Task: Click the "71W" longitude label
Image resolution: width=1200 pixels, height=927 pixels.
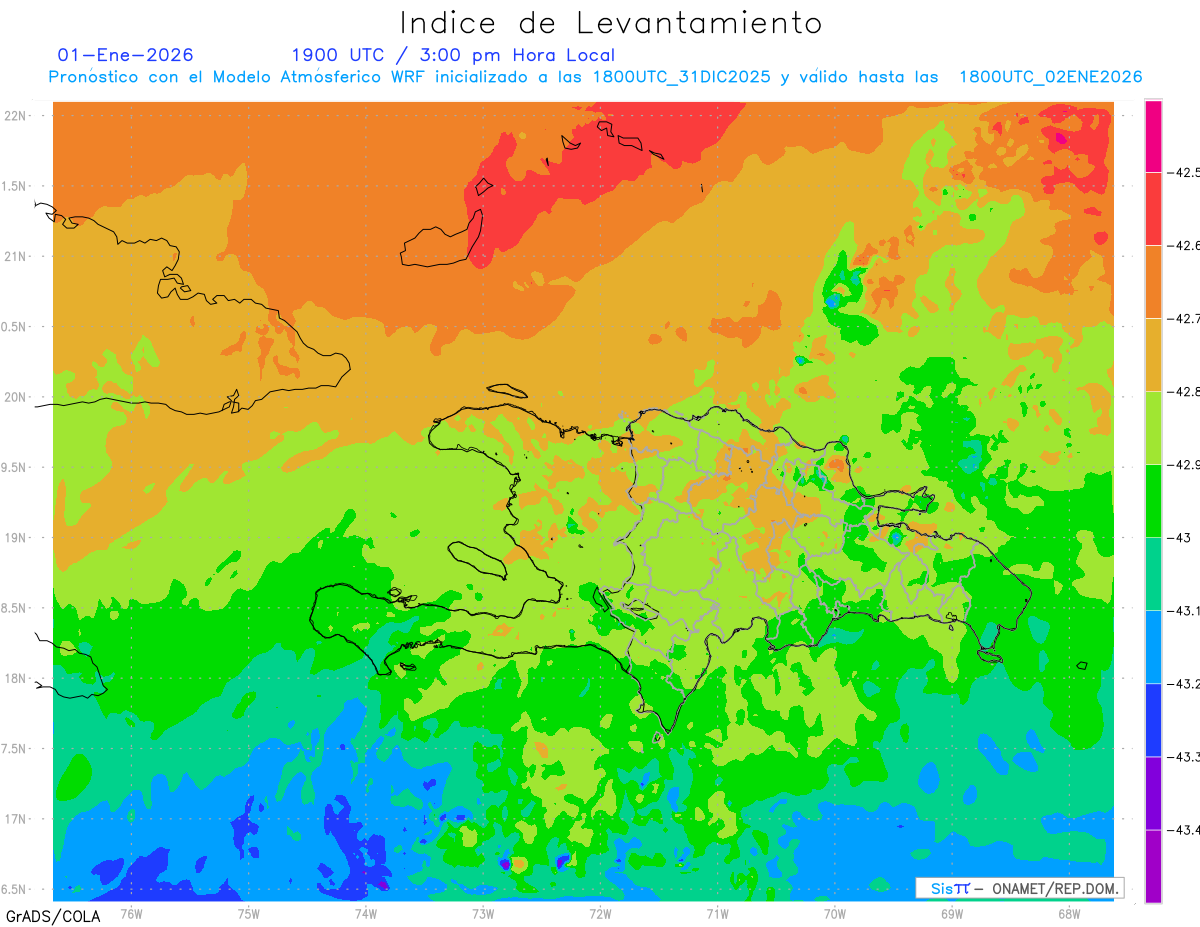Action: [717, 913]
